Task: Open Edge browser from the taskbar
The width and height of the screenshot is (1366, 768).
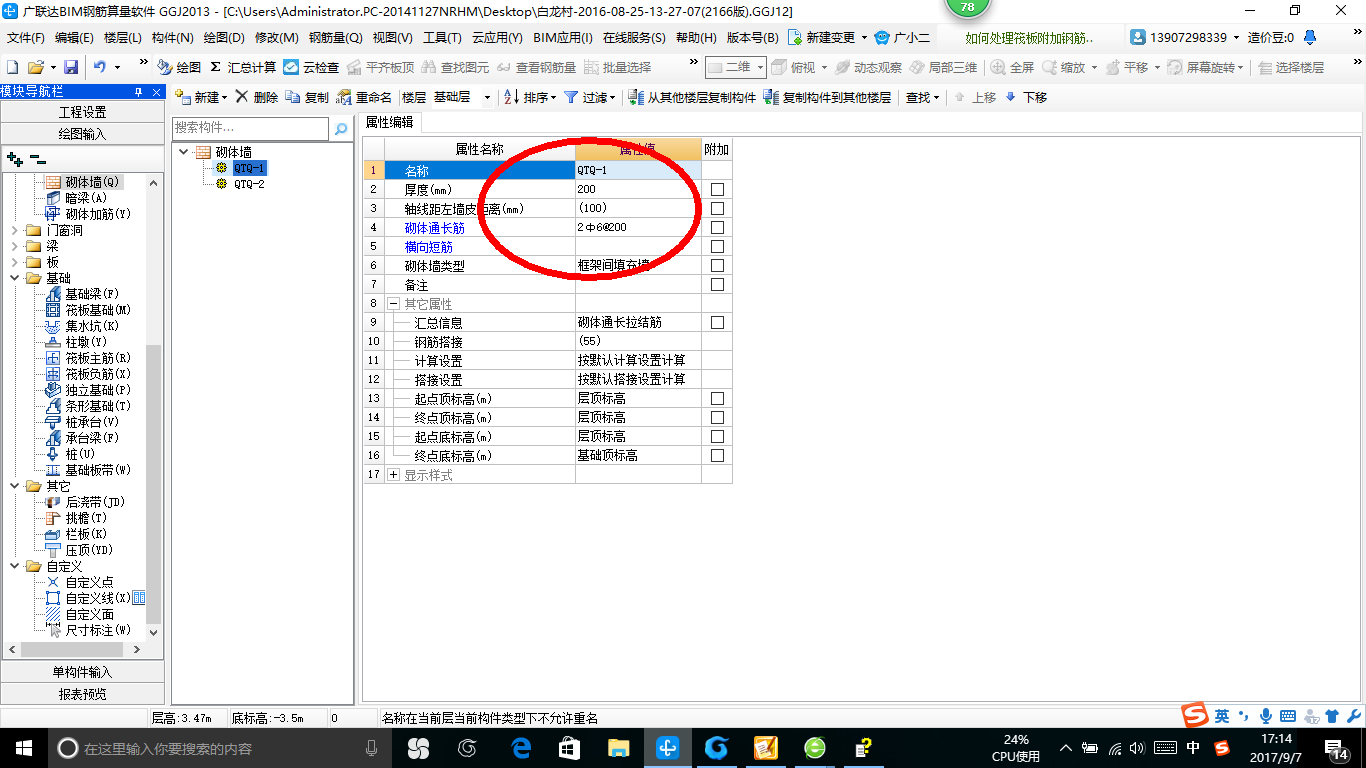Action: pos(521,748)
